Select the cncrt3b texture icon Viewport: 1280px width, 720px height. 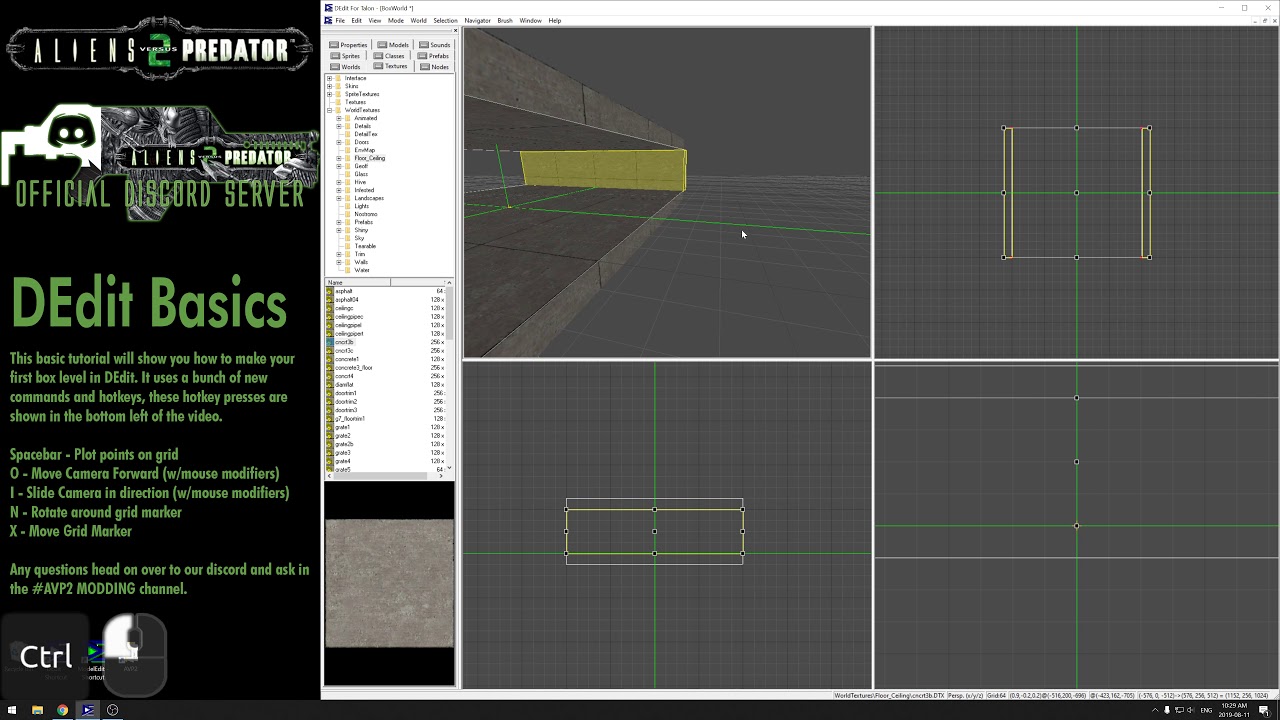pyautogui.click(x=331, y=342)
